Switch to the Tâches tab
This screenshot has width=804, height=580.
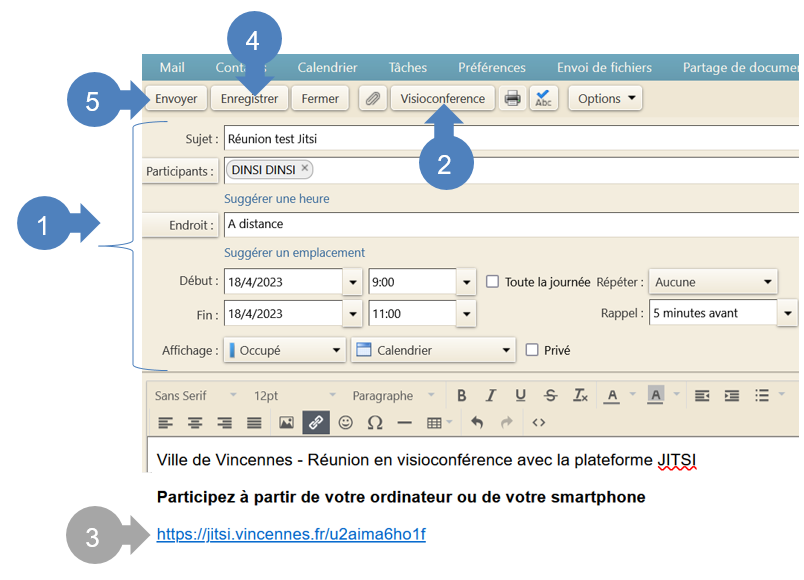pos(407,68)
